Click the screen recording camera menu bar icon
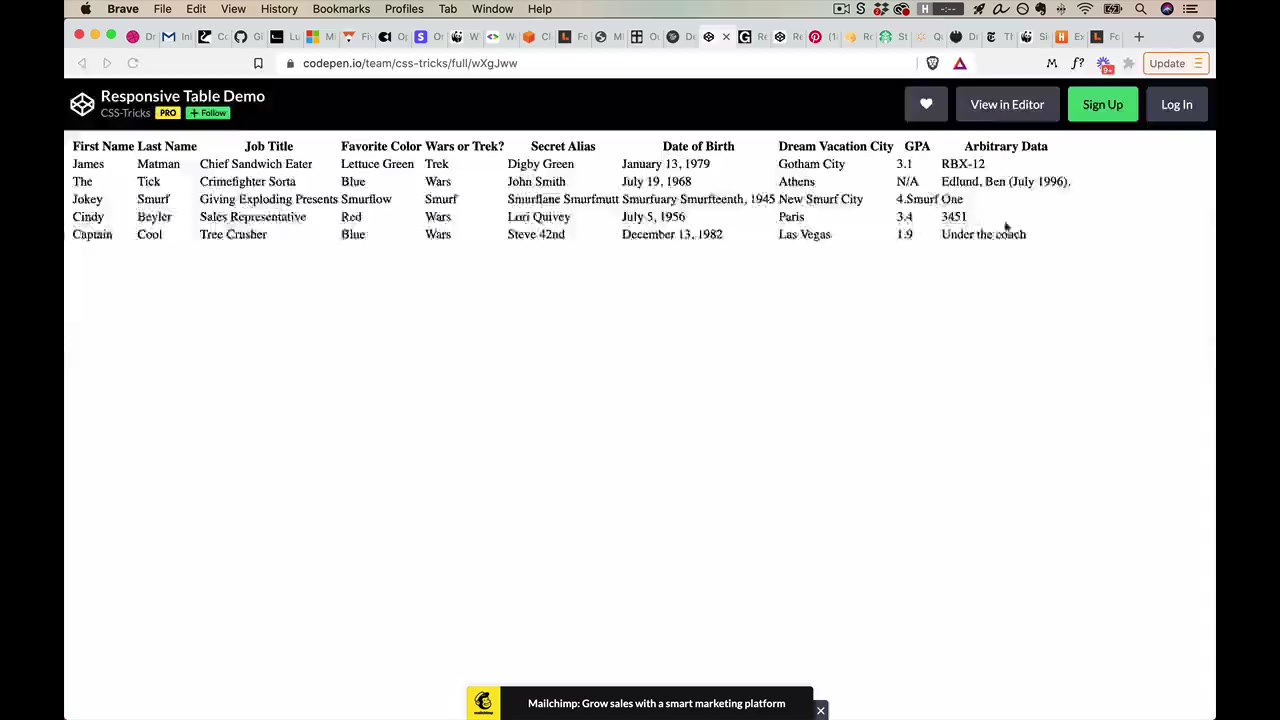This screenshot has height=720, width=1280. [x=841, y=9]
